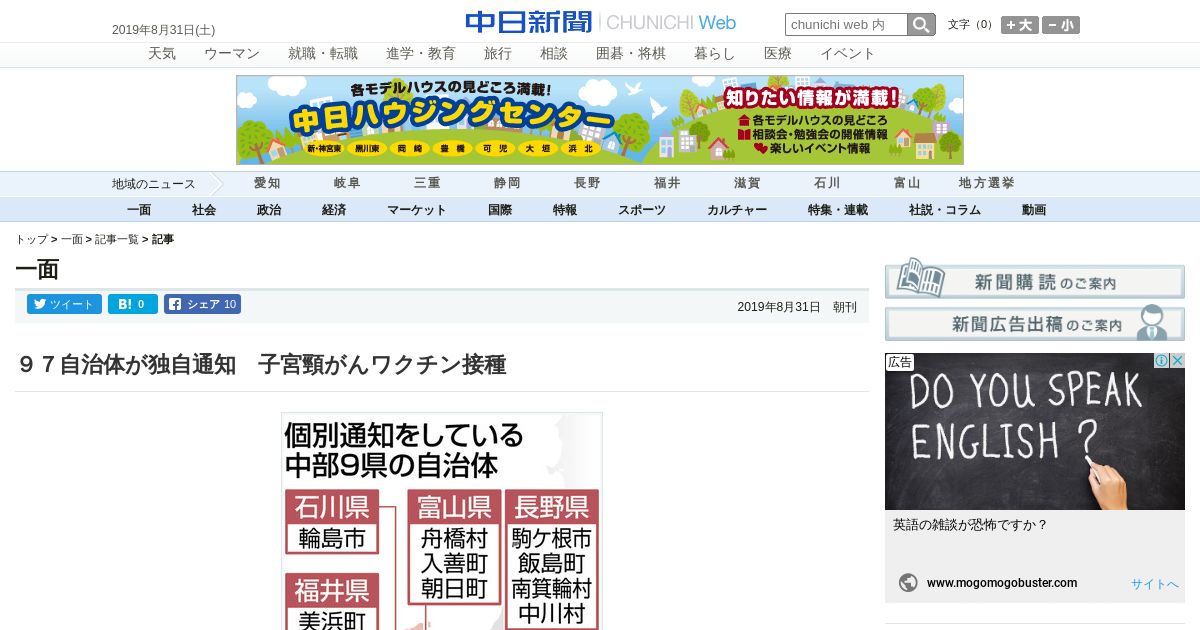Select 静岡 regional news
The width and height of the screenshot is (1200, 630).
pyautogui.click(x=507, y=183)
